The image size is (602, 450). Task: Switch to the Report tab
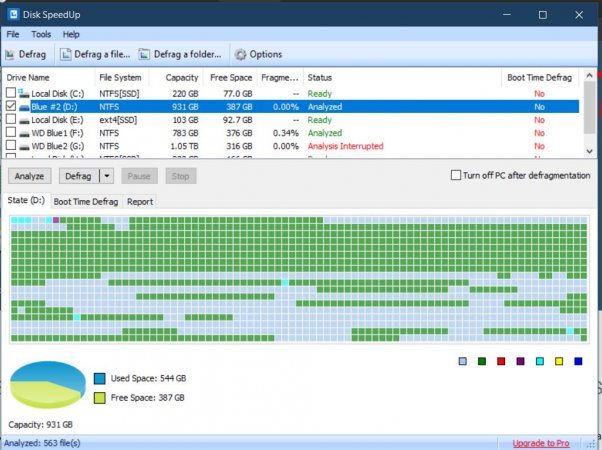tap(140, 202)
